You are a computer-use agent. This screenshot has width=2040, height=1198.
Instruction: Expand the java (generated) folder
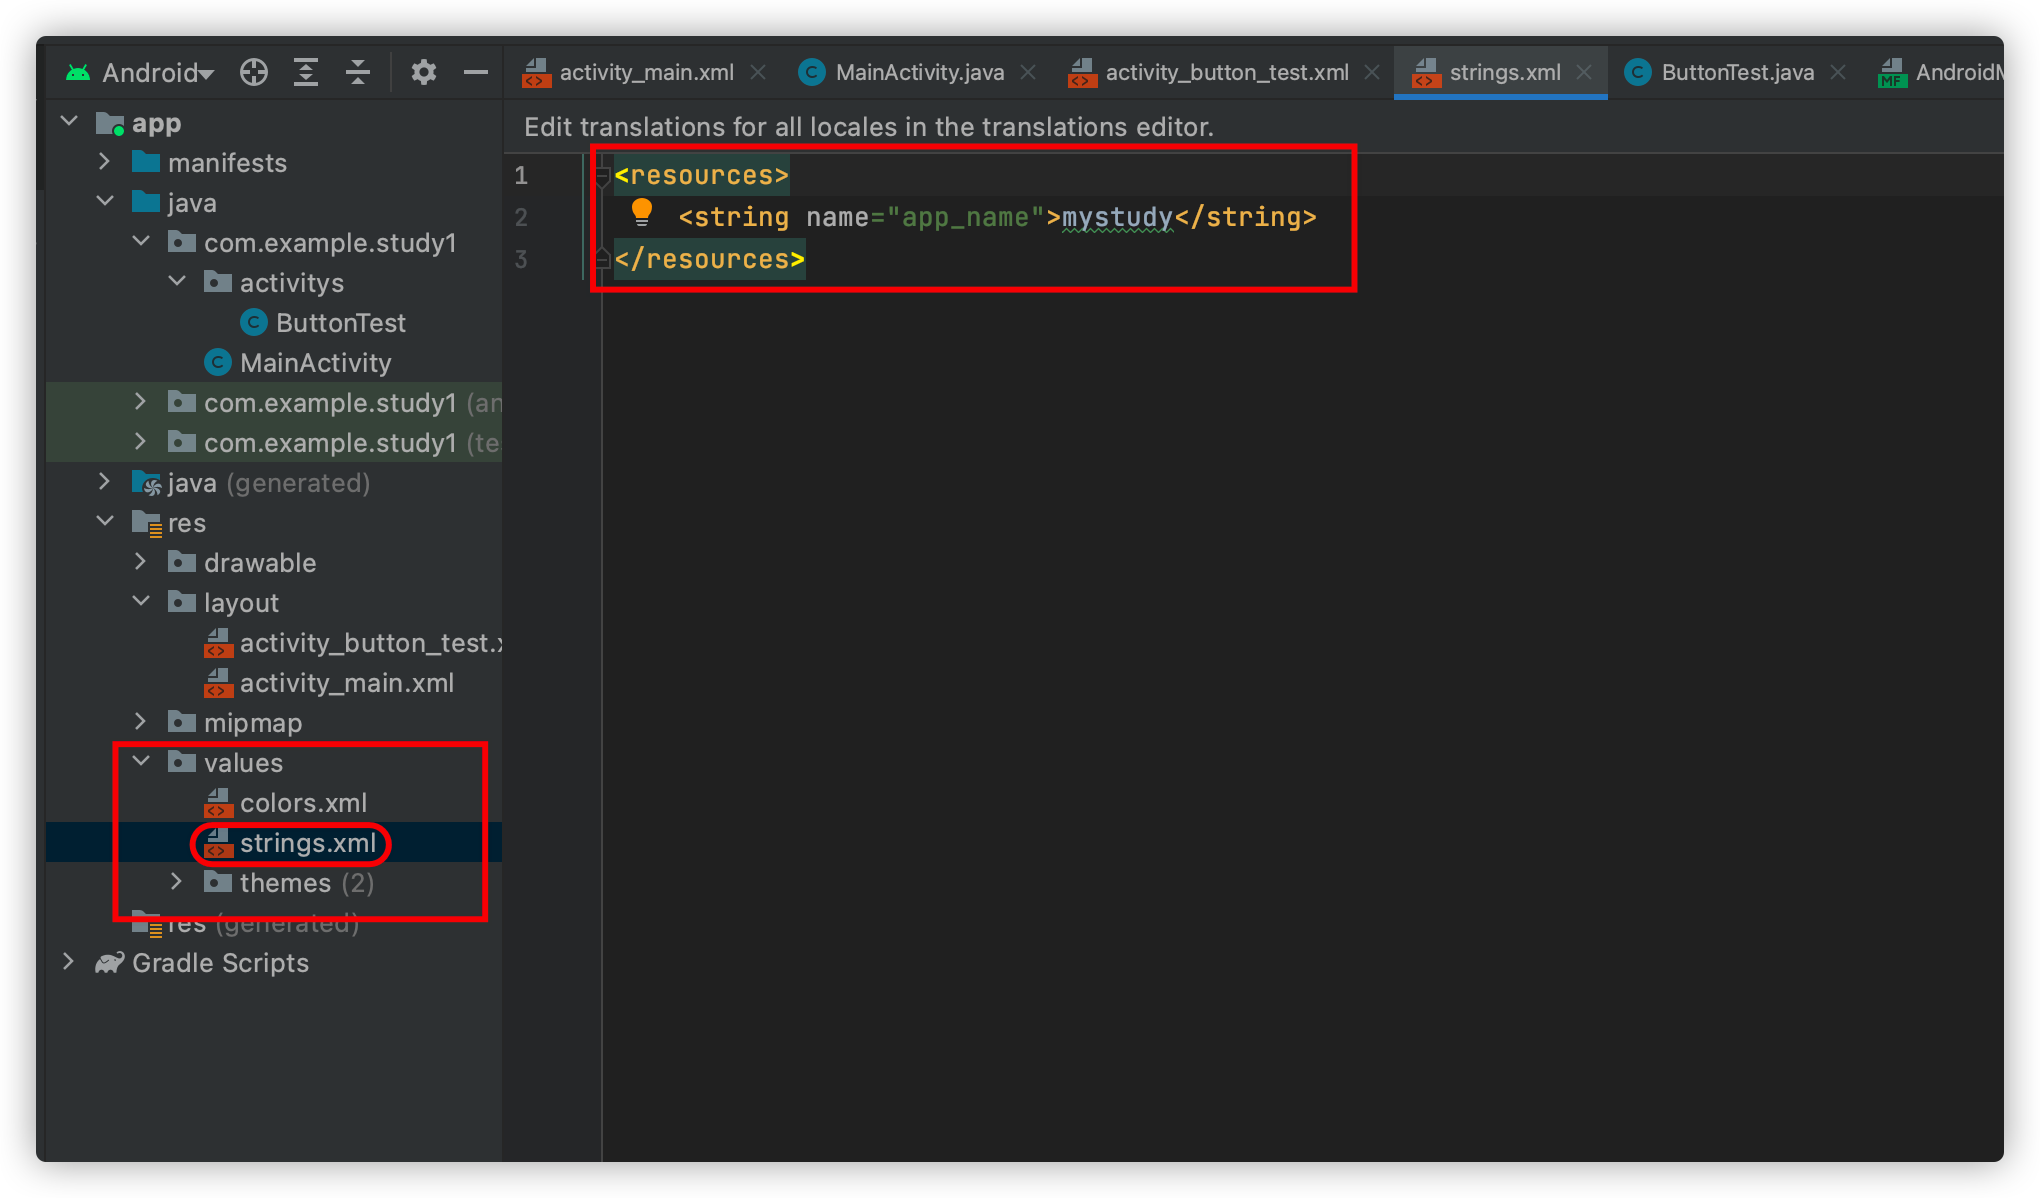105,482
